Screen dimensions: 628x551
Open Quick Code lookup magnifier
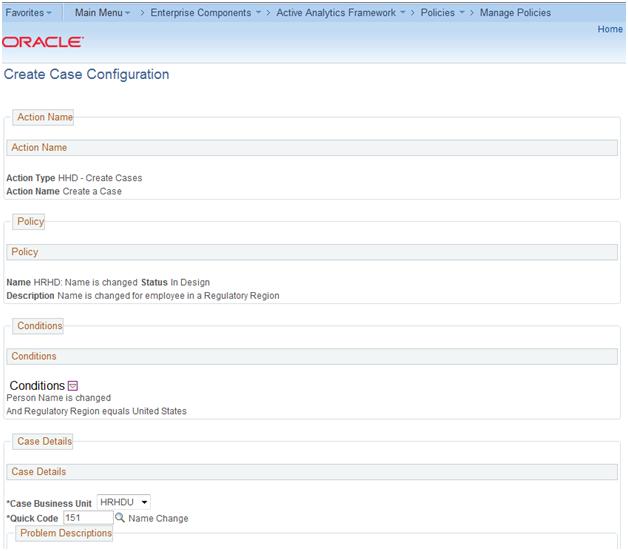pyautogui.click(x=119, y=517)
